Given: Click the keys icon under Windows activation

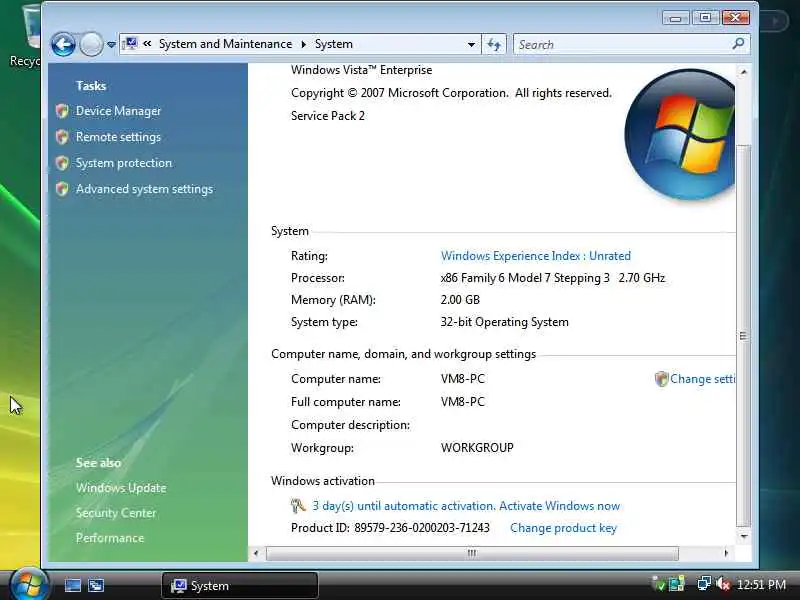Looking at the screenshot, I should point(298,506).
